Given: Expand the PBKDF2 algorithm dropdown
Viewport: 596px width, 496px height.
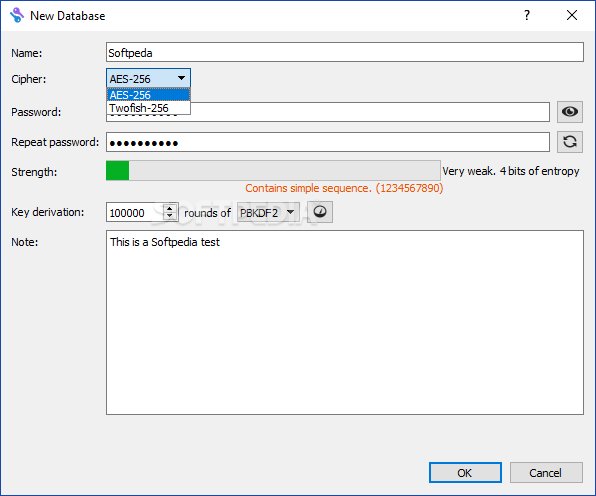Looking at the screenshot, I should click(268, 212).
